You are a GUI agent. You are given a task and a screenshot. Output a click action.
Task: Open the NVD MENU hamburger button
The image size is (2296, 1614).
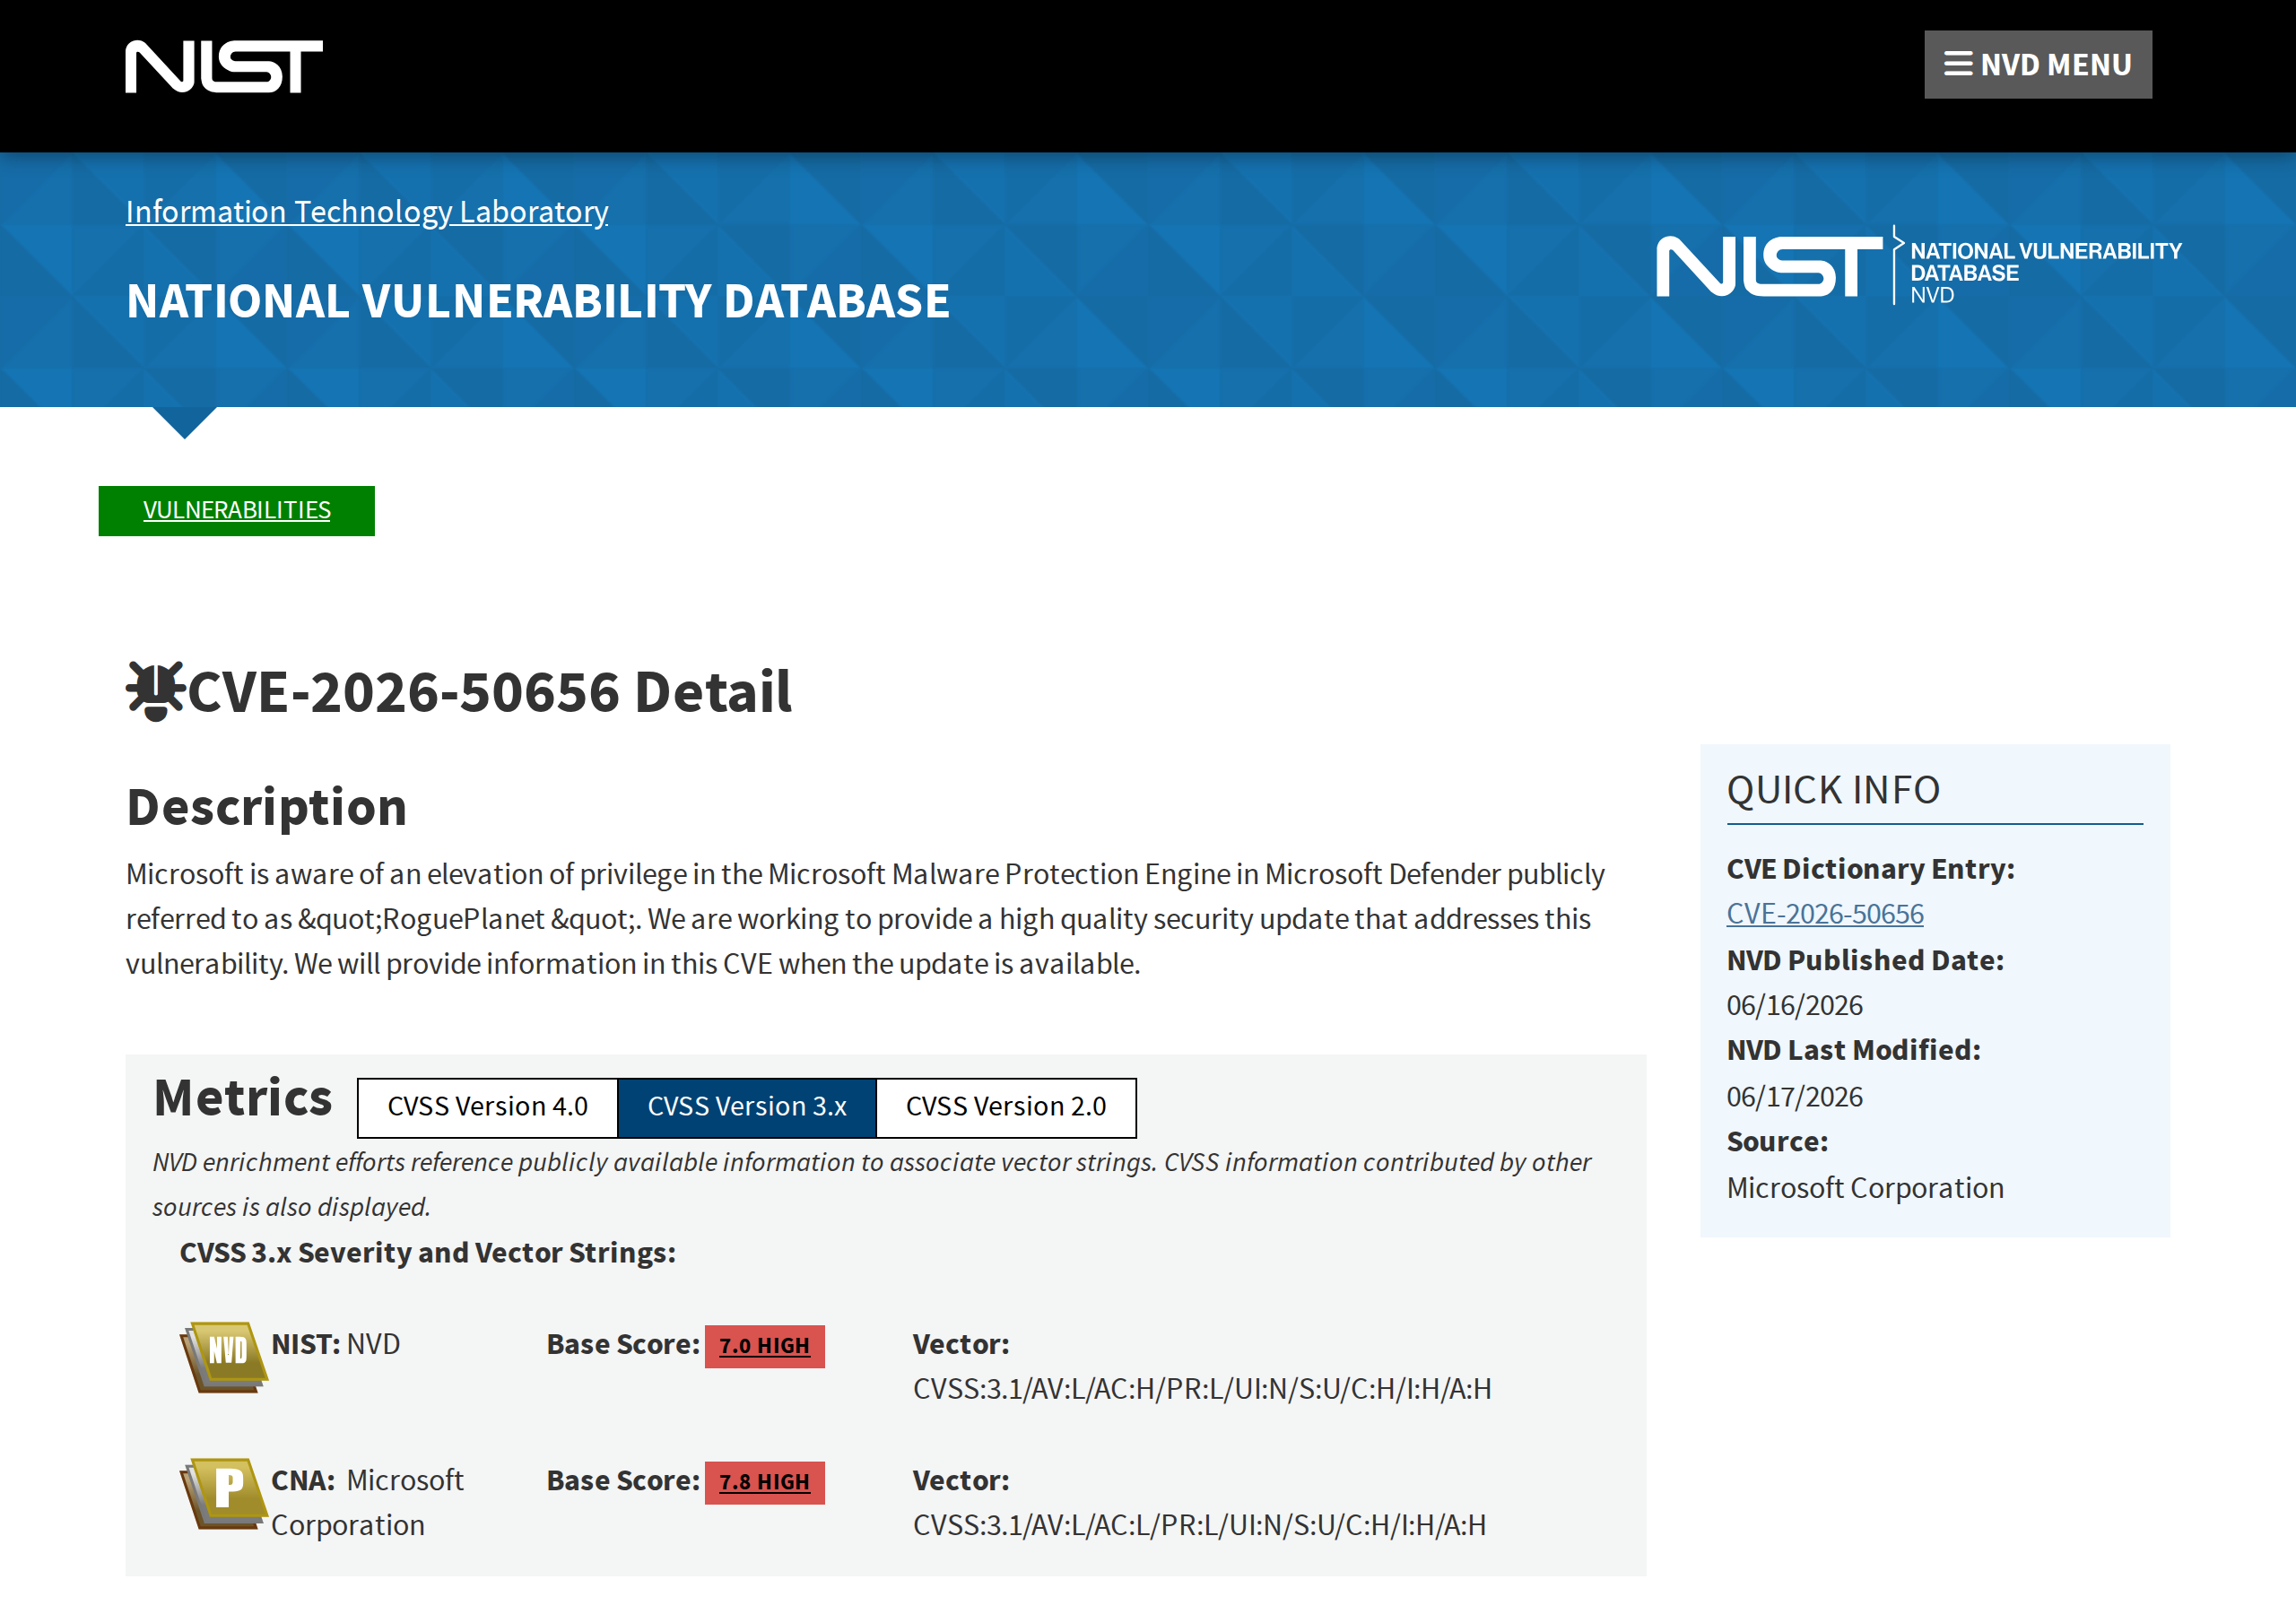[x=2037, y=65]
